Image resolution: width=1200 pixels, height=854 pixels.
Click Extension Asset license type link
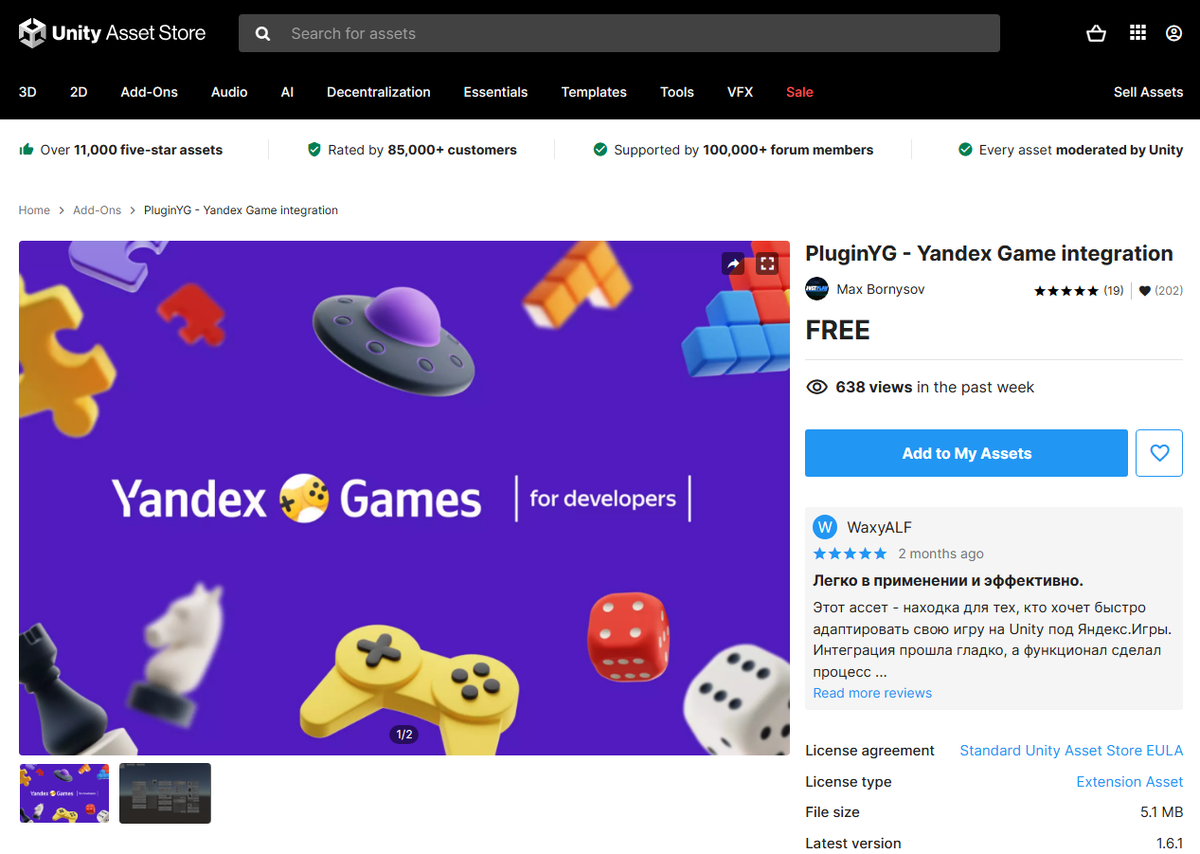(1129, 781)
